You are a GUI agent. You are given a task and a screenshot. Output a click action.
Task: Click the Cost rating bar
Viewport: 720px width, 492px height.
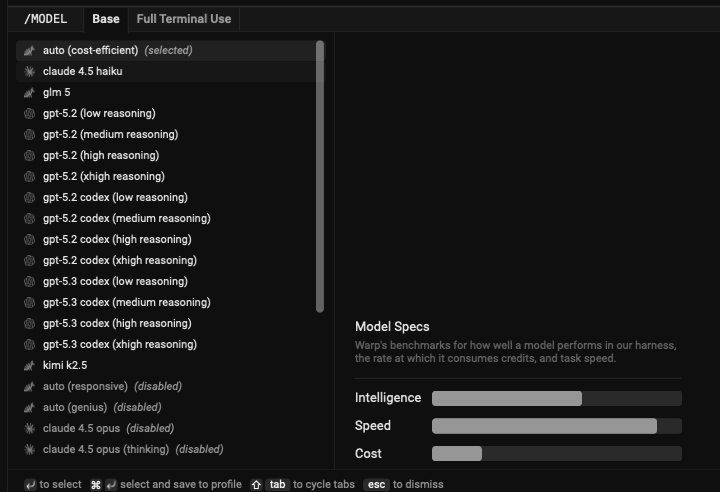click(x=557, y=454)
